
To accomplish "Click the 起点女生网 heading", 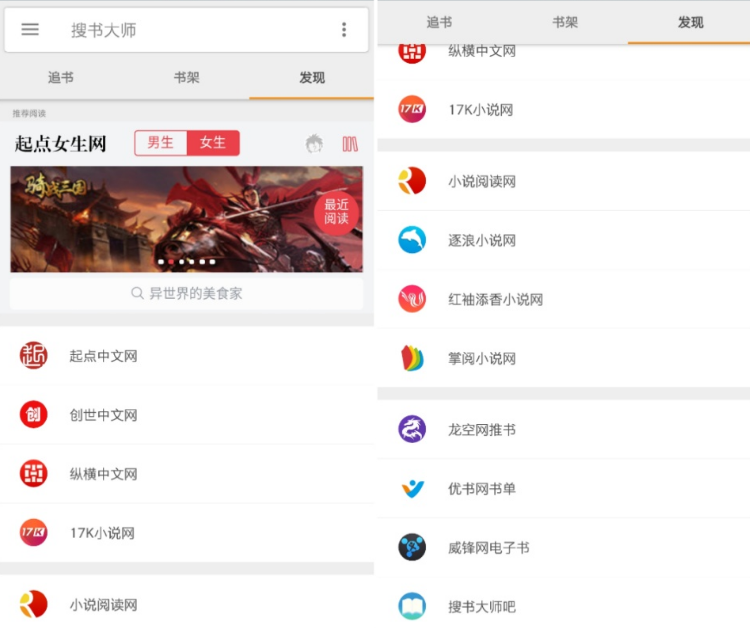I will [60, 143].
